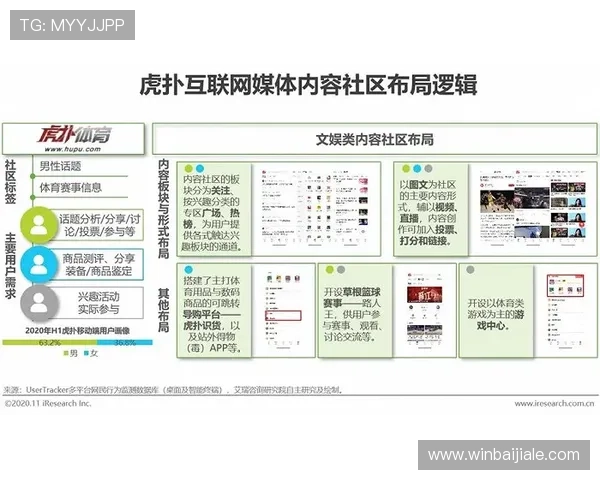The height and width of the screenshot is (480, 600).
Task: Open the video screenshots beside the 图文 card
Action: pyautogui.click(x=532, y=209)
